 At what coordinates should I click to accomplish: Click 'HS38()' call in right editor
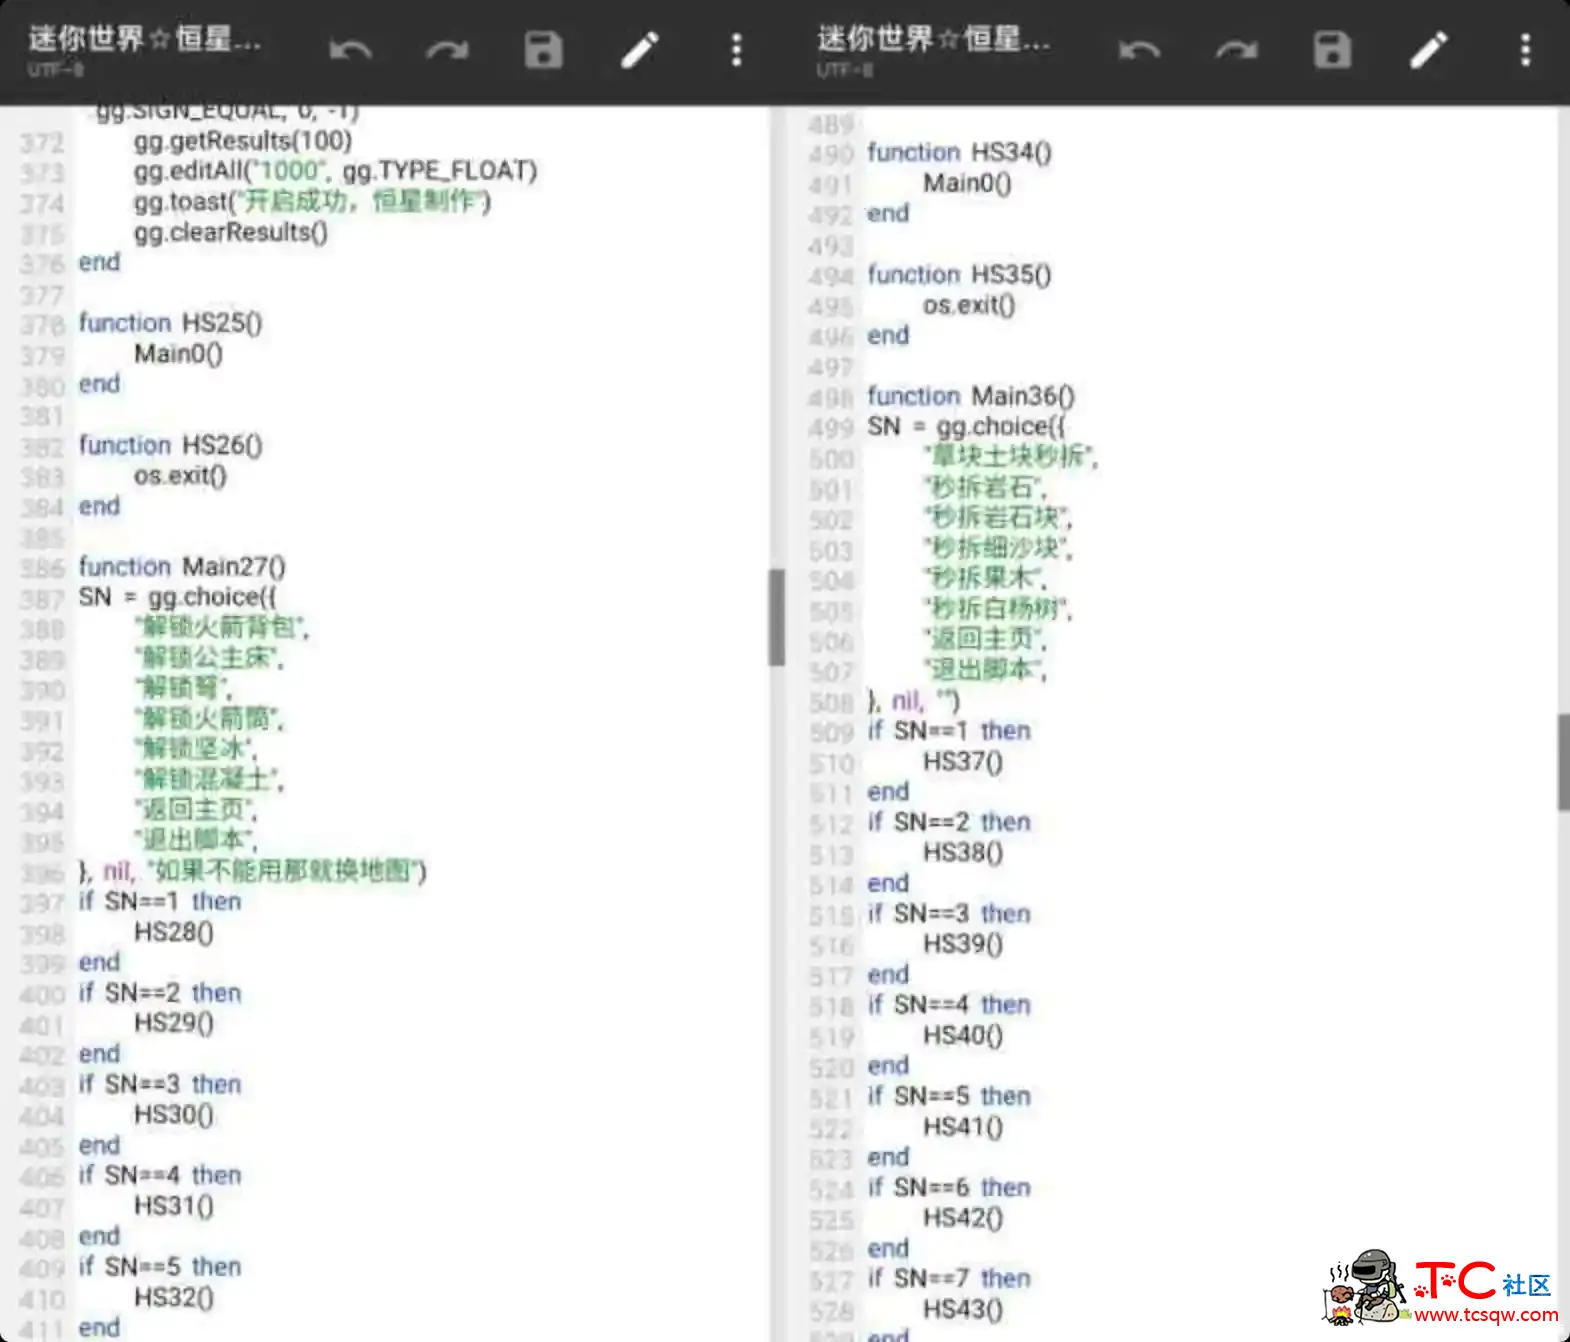coord(963,852)
